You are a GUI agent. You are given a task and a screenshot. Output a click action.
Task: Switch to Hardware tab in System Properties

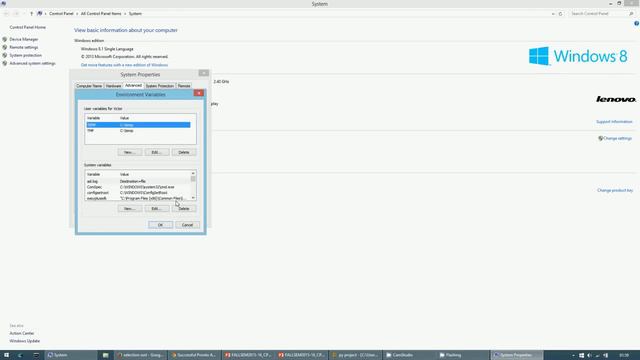pyautogui.click(x=113, y=86)
